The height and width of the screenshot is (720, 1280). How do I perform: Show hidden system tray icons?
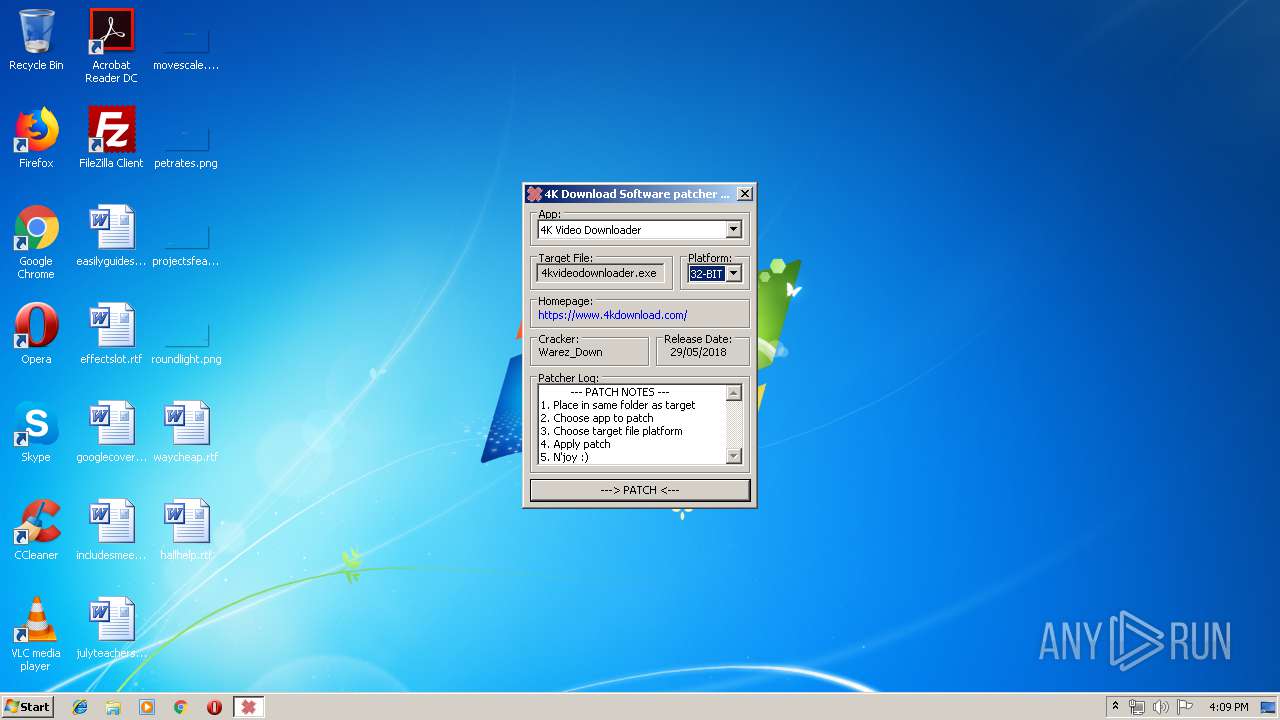point(1115,707)
